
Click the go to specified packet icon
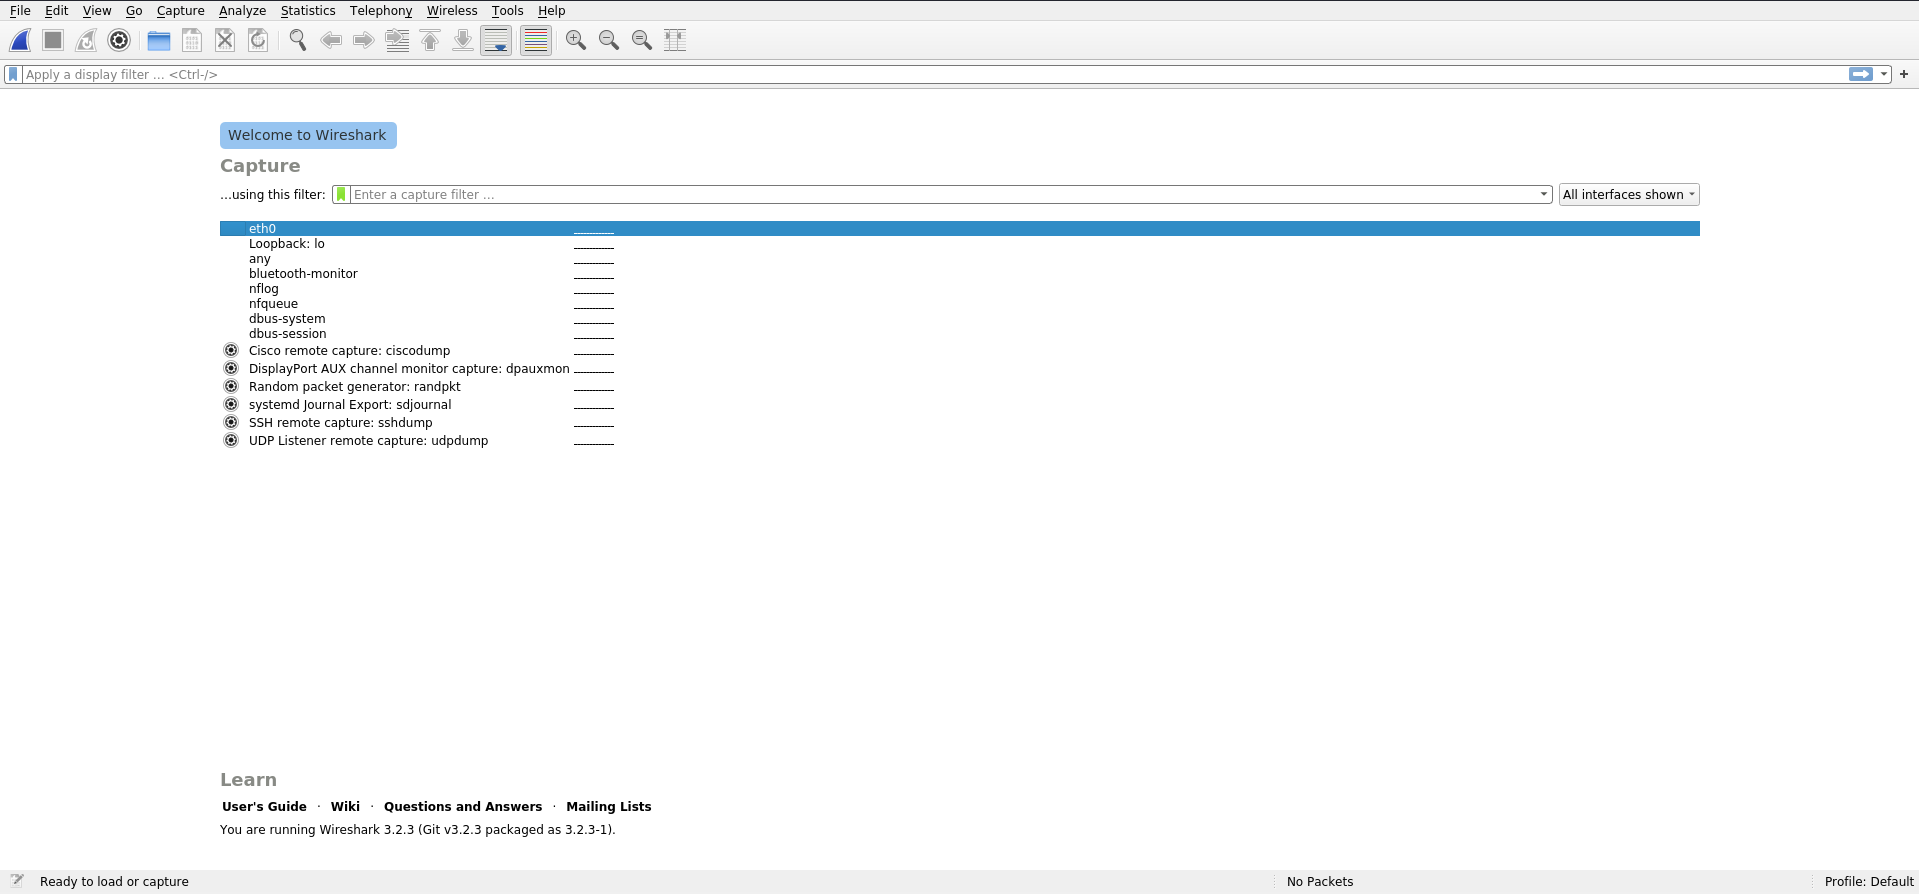click(397, 40)
